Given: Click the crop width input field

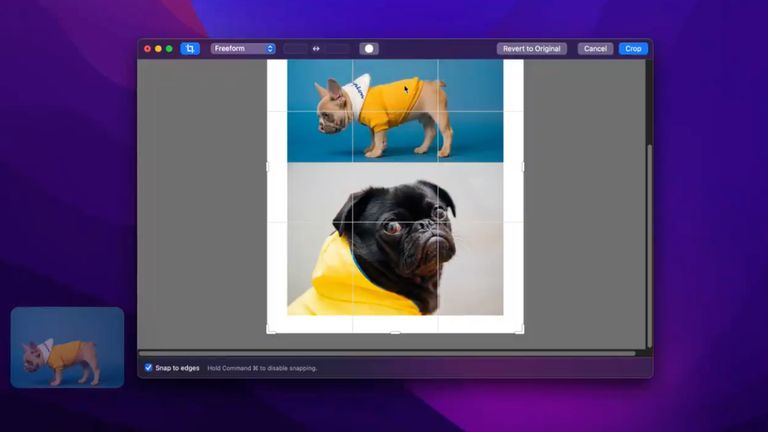Looking at the screenshot, I should (x=296, y=48).
